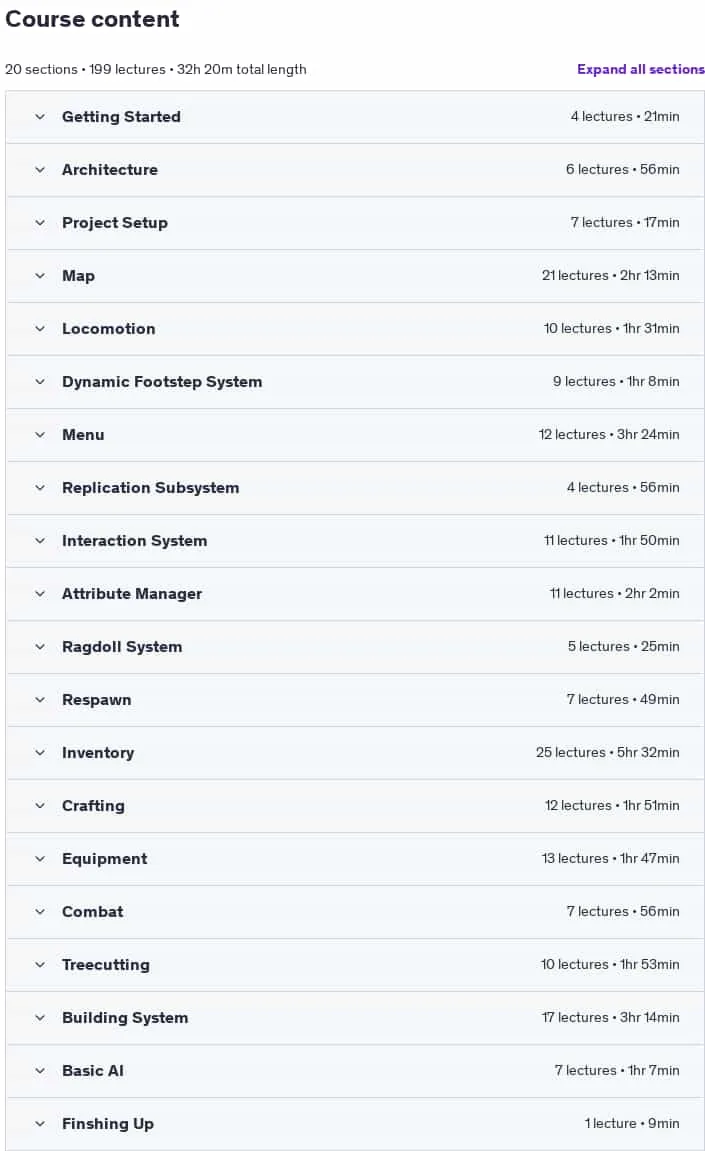705x1151 pixels.
Task: Toggle the Locomotion section chevron
Action: point(40,329)
